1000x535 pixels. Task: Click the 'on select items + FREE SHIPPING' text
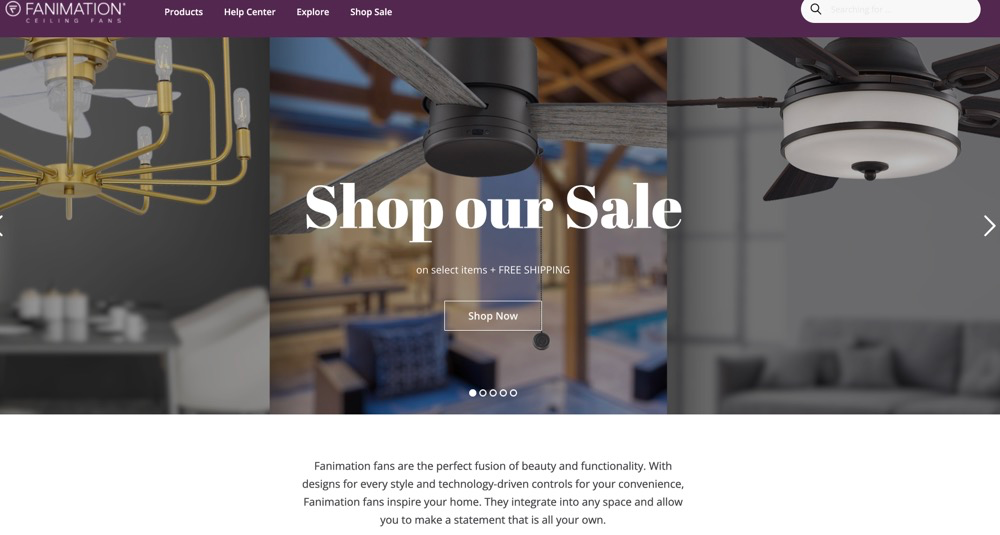coord(493,270)
